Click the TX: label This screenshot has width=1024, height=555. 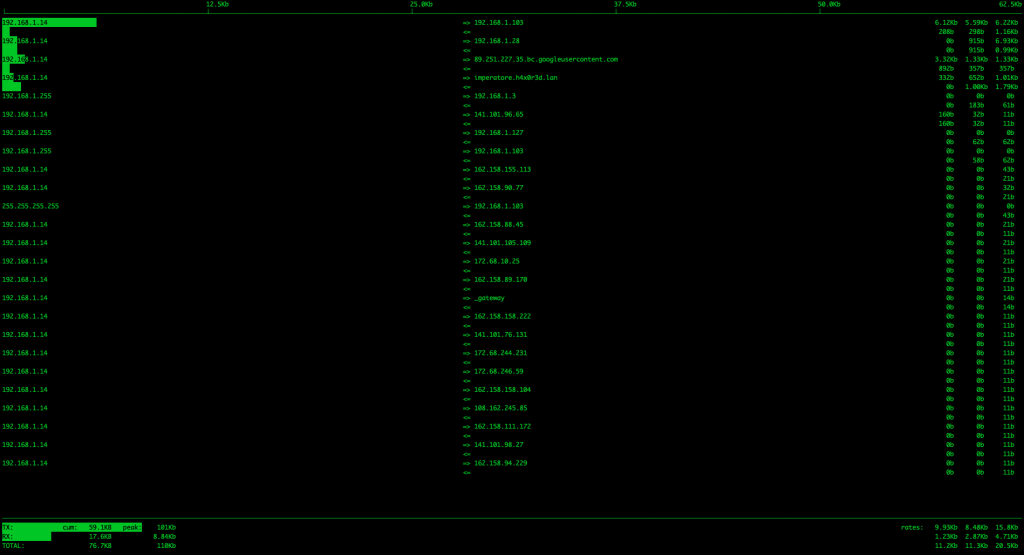click(x=7, y=528)
